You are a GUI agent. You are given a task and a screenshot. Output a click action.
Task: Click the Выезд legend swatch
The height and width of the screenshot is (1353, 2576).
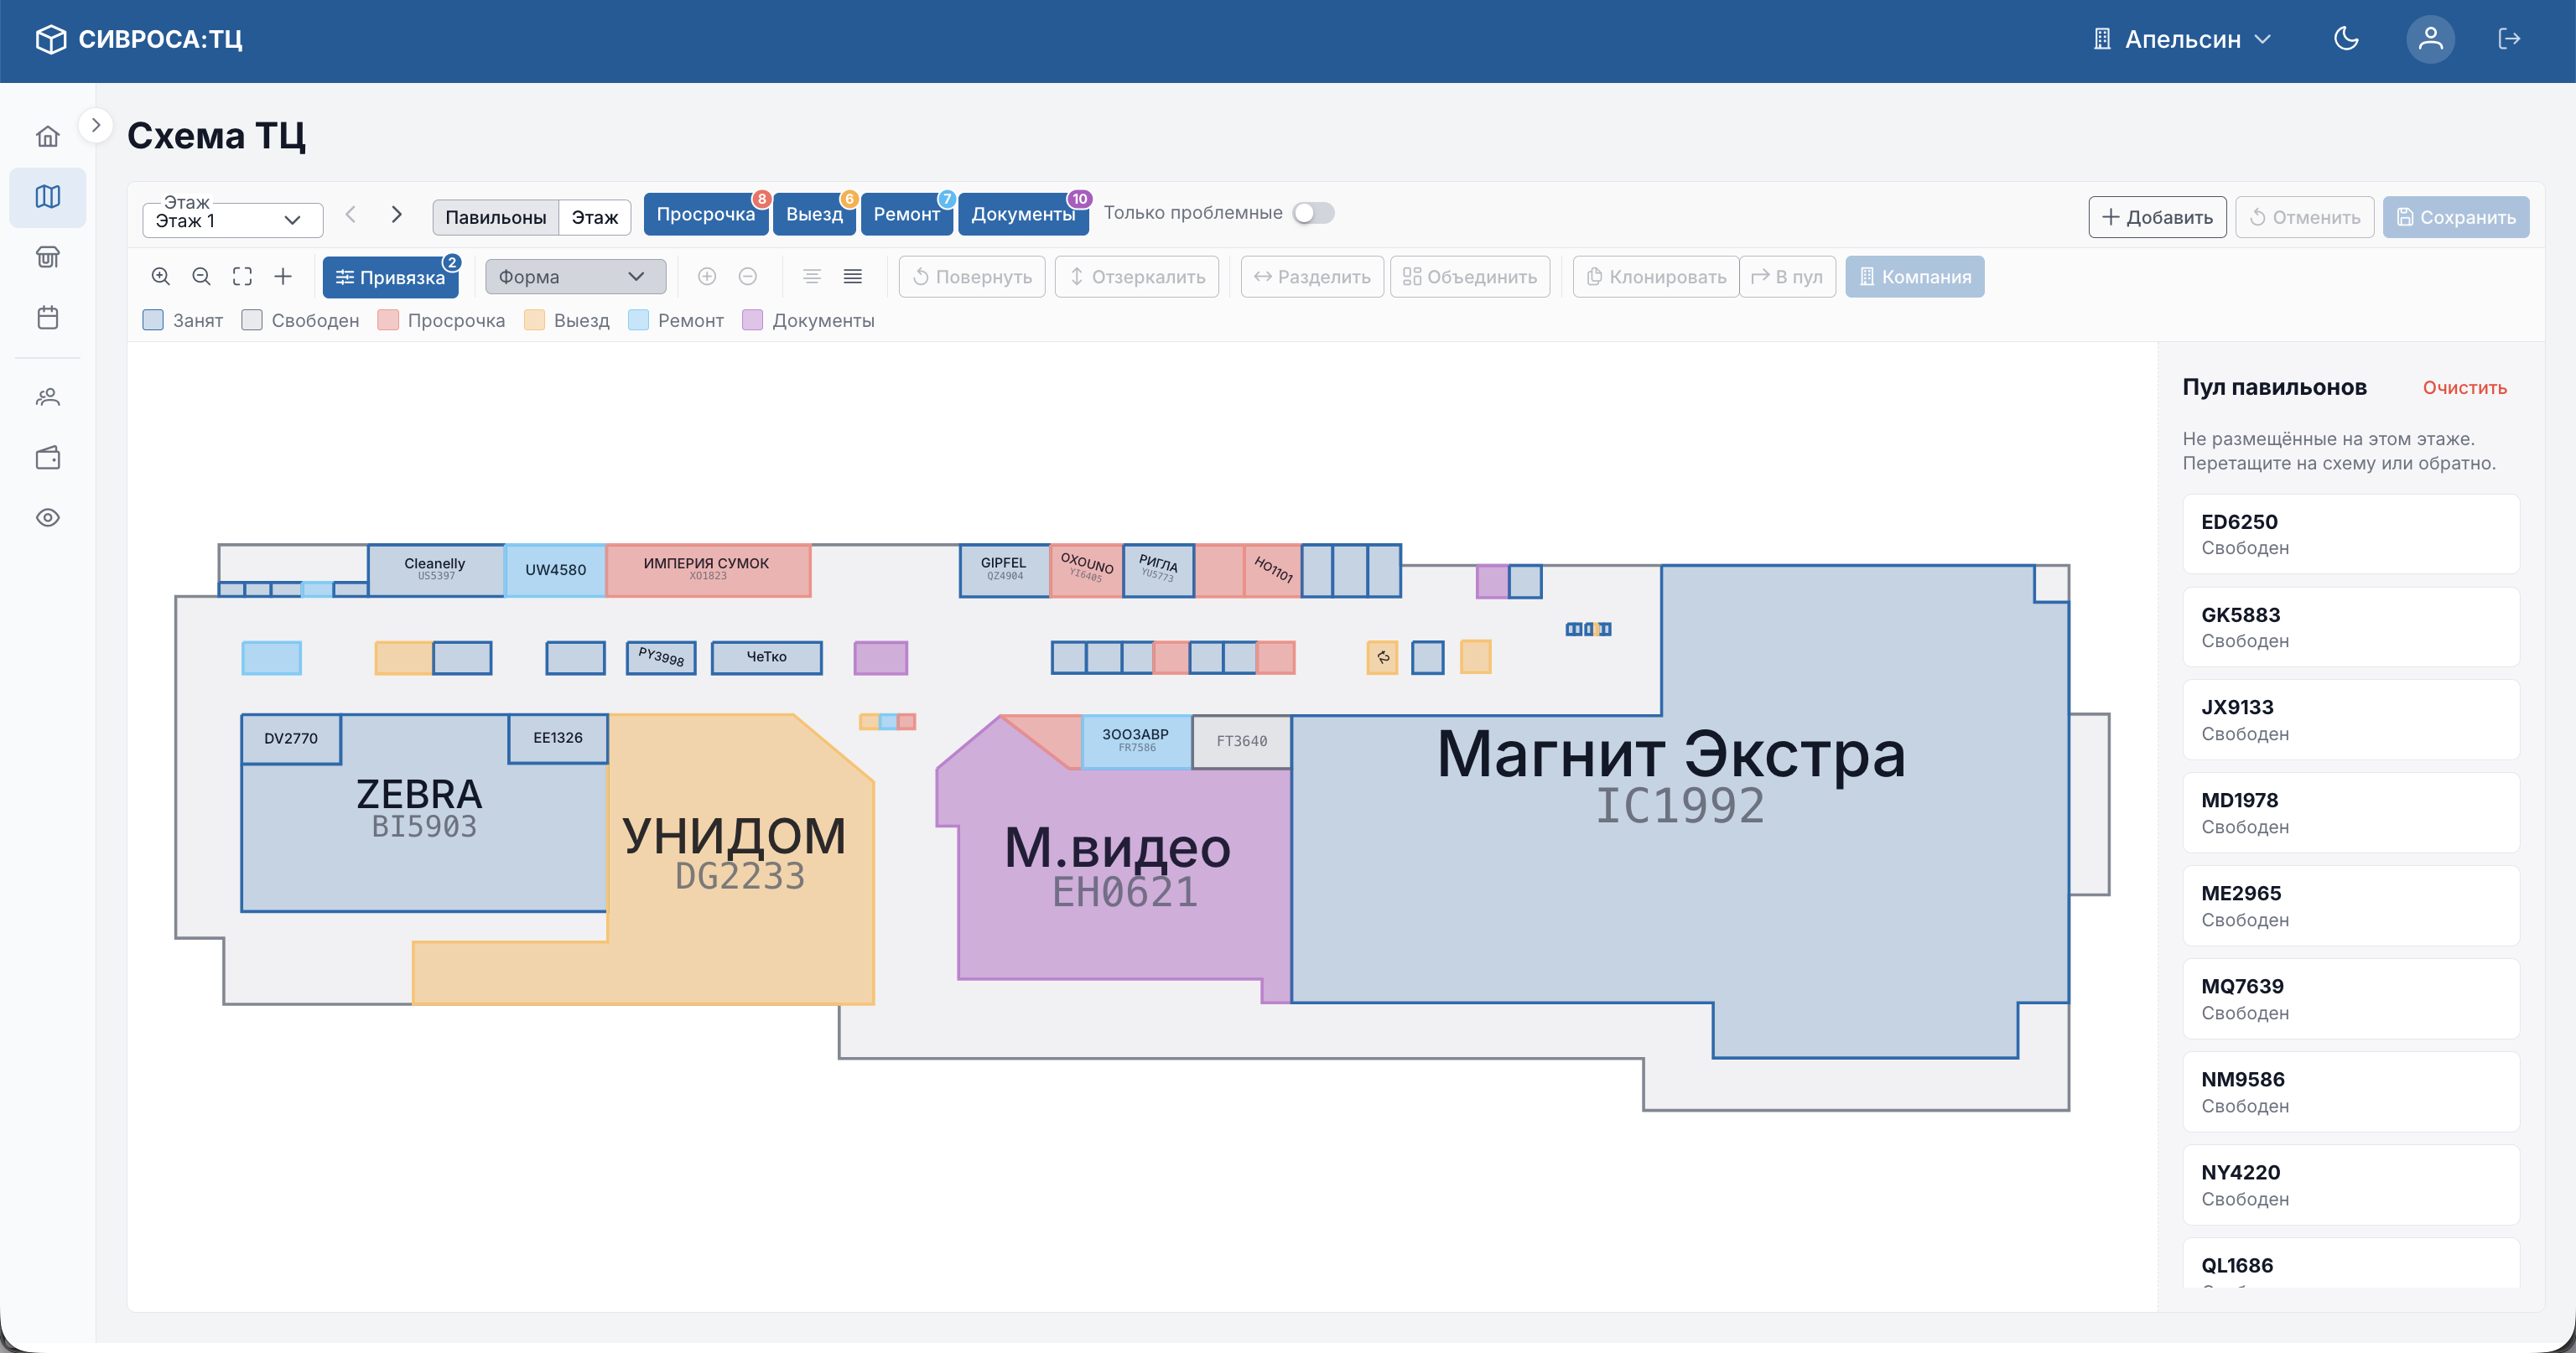534,320
